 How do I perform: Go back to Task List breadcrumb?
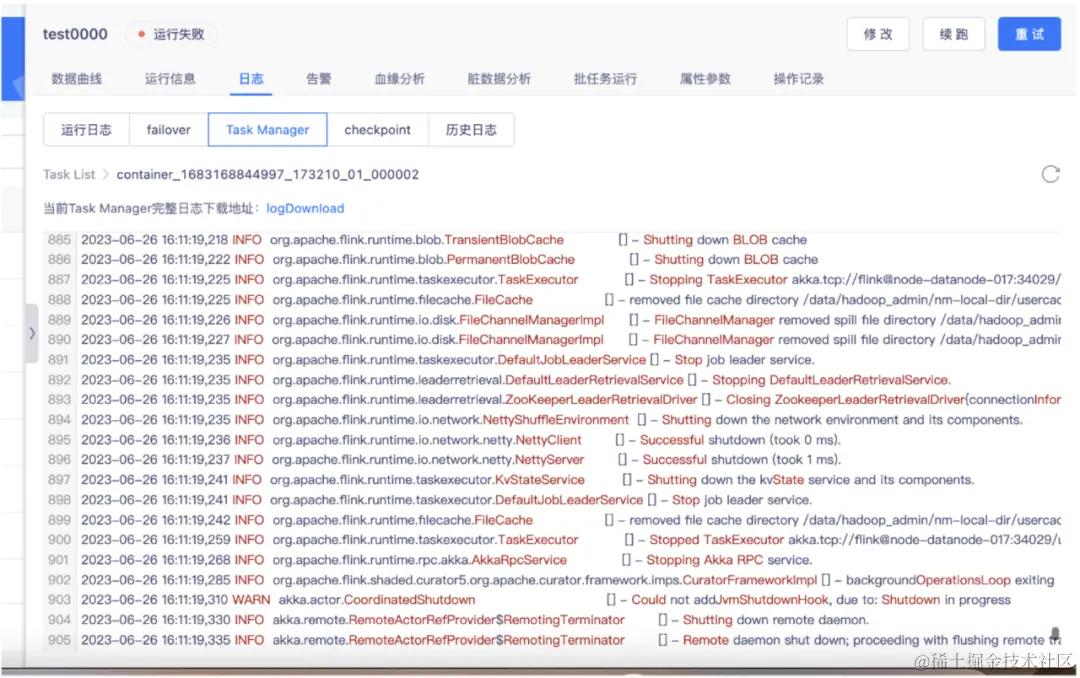click(69, 174)
